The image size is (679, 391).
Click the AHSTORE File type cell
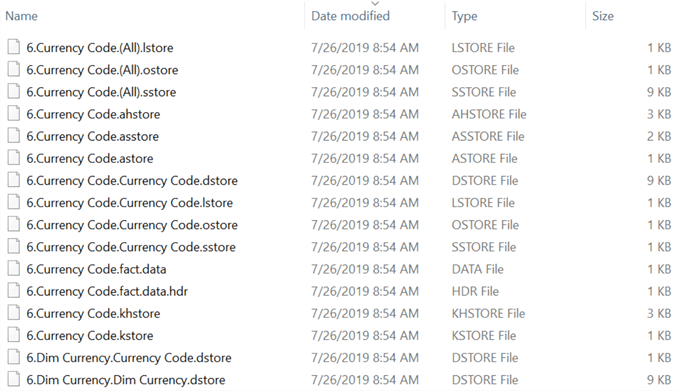[x=489, y=114]
